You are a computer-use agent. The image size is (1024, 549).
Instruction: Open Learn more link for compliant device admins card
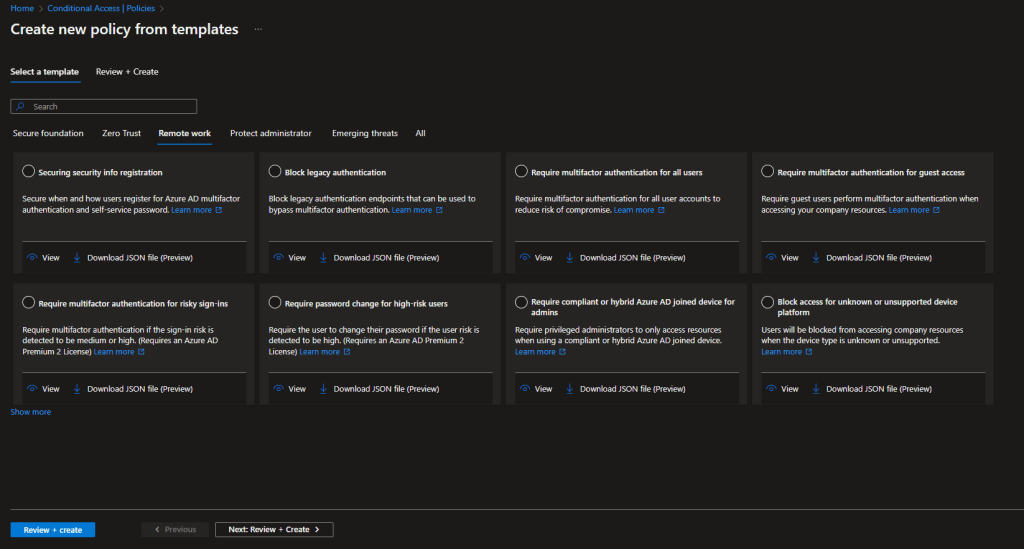[534, 352]
